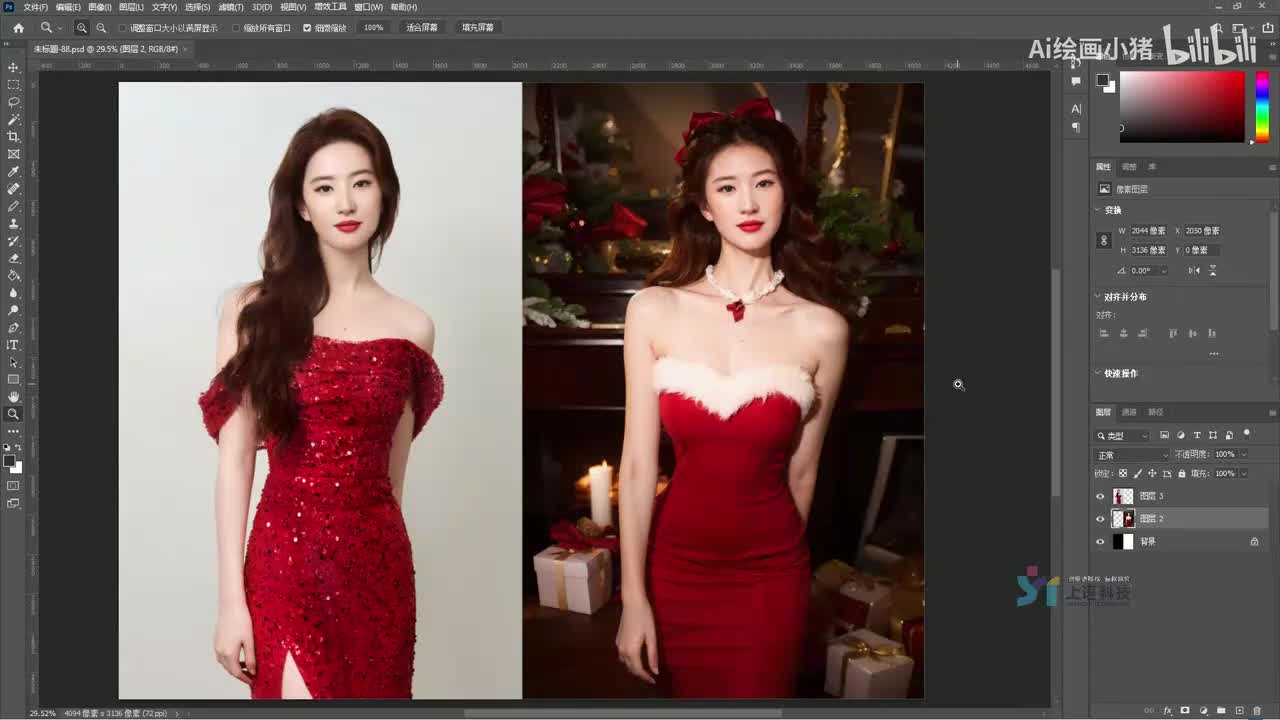Switch to the 调整 tab
The width and height of the screenshot is (1280, 720).
1129,167
